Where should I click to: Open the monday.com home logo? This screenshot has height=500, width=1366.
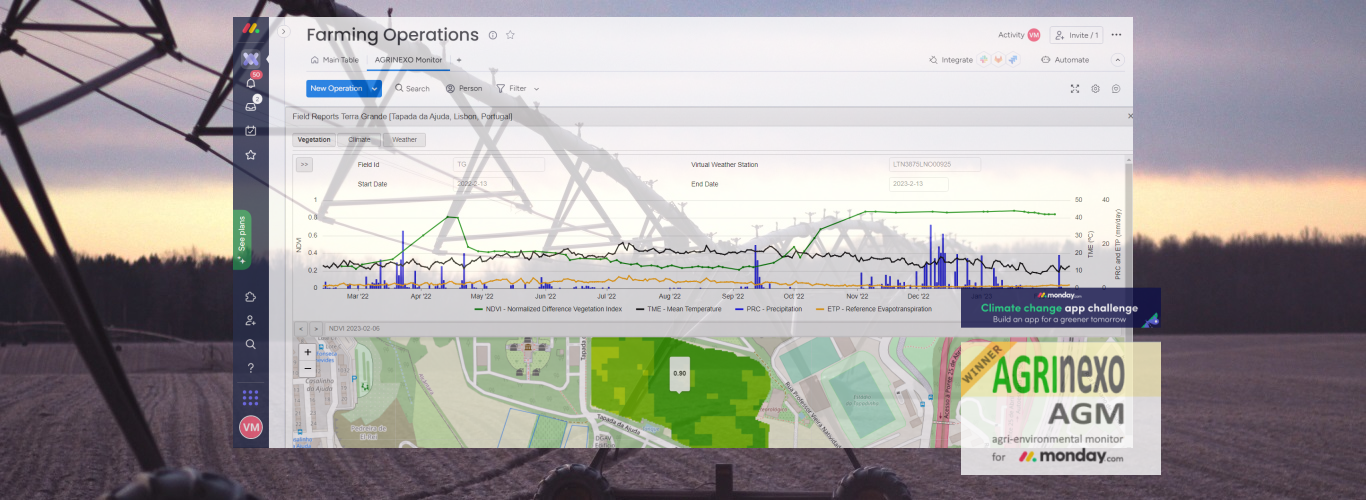click(x=250, y=28)
